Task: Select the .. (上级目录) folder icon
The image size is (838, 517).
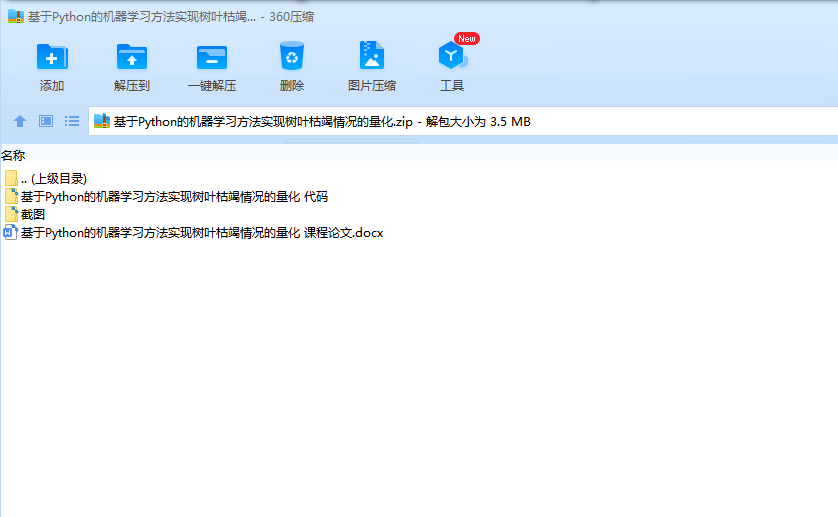Action: [x=11, y=178]
